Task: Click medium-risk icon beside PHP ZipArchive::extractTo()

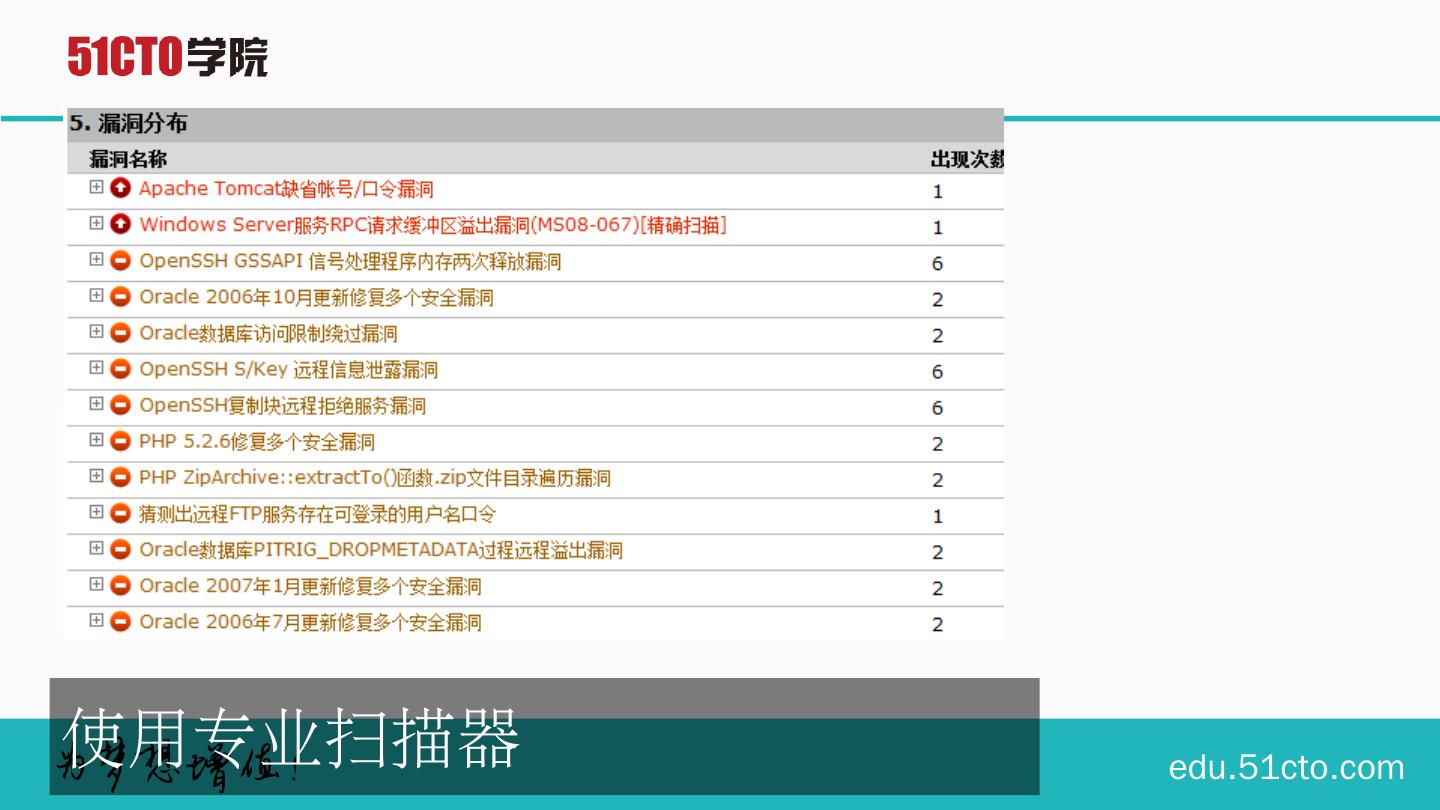Action: (121, 477)
